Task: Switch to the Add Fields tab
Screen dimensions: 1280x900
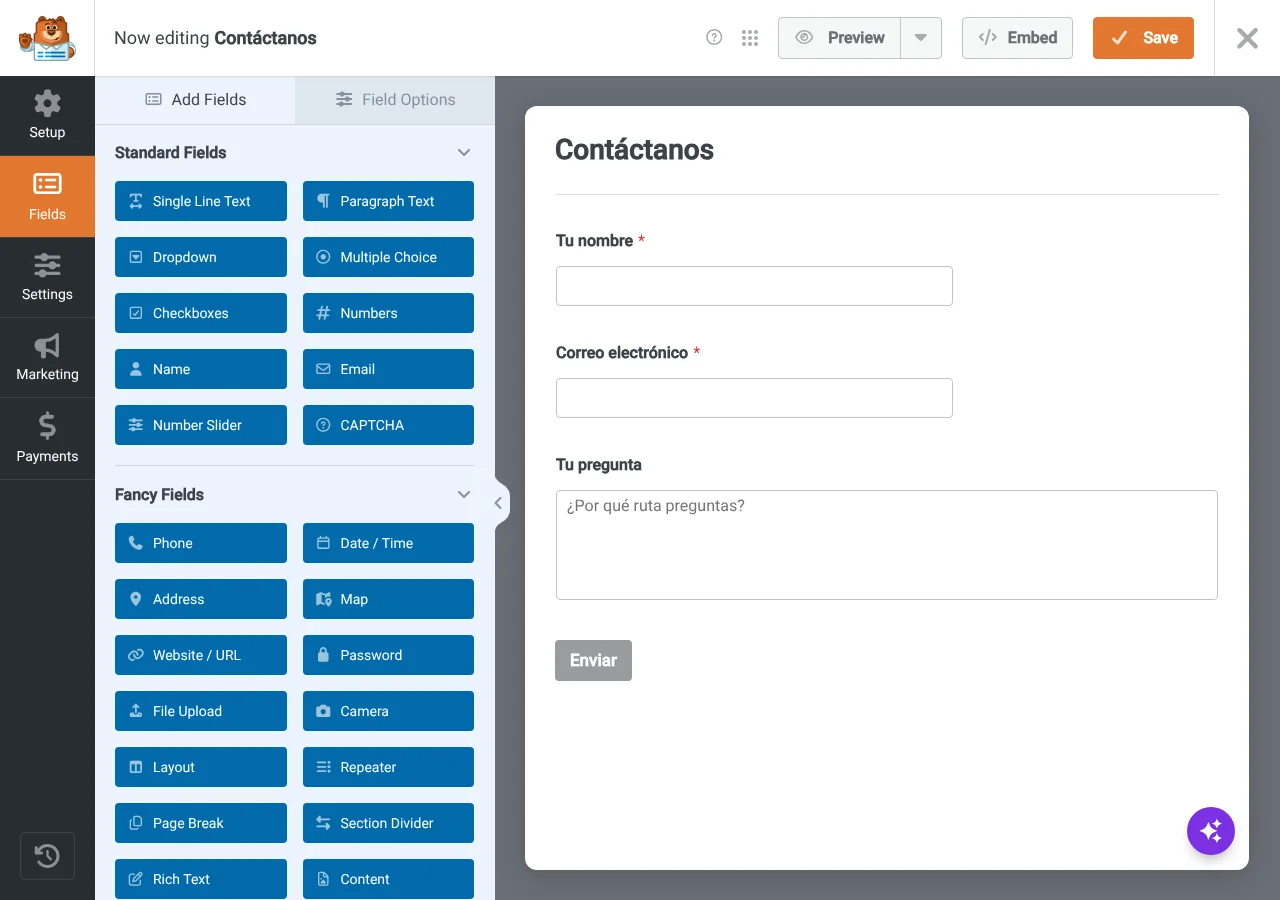Action: click(195, 100)
